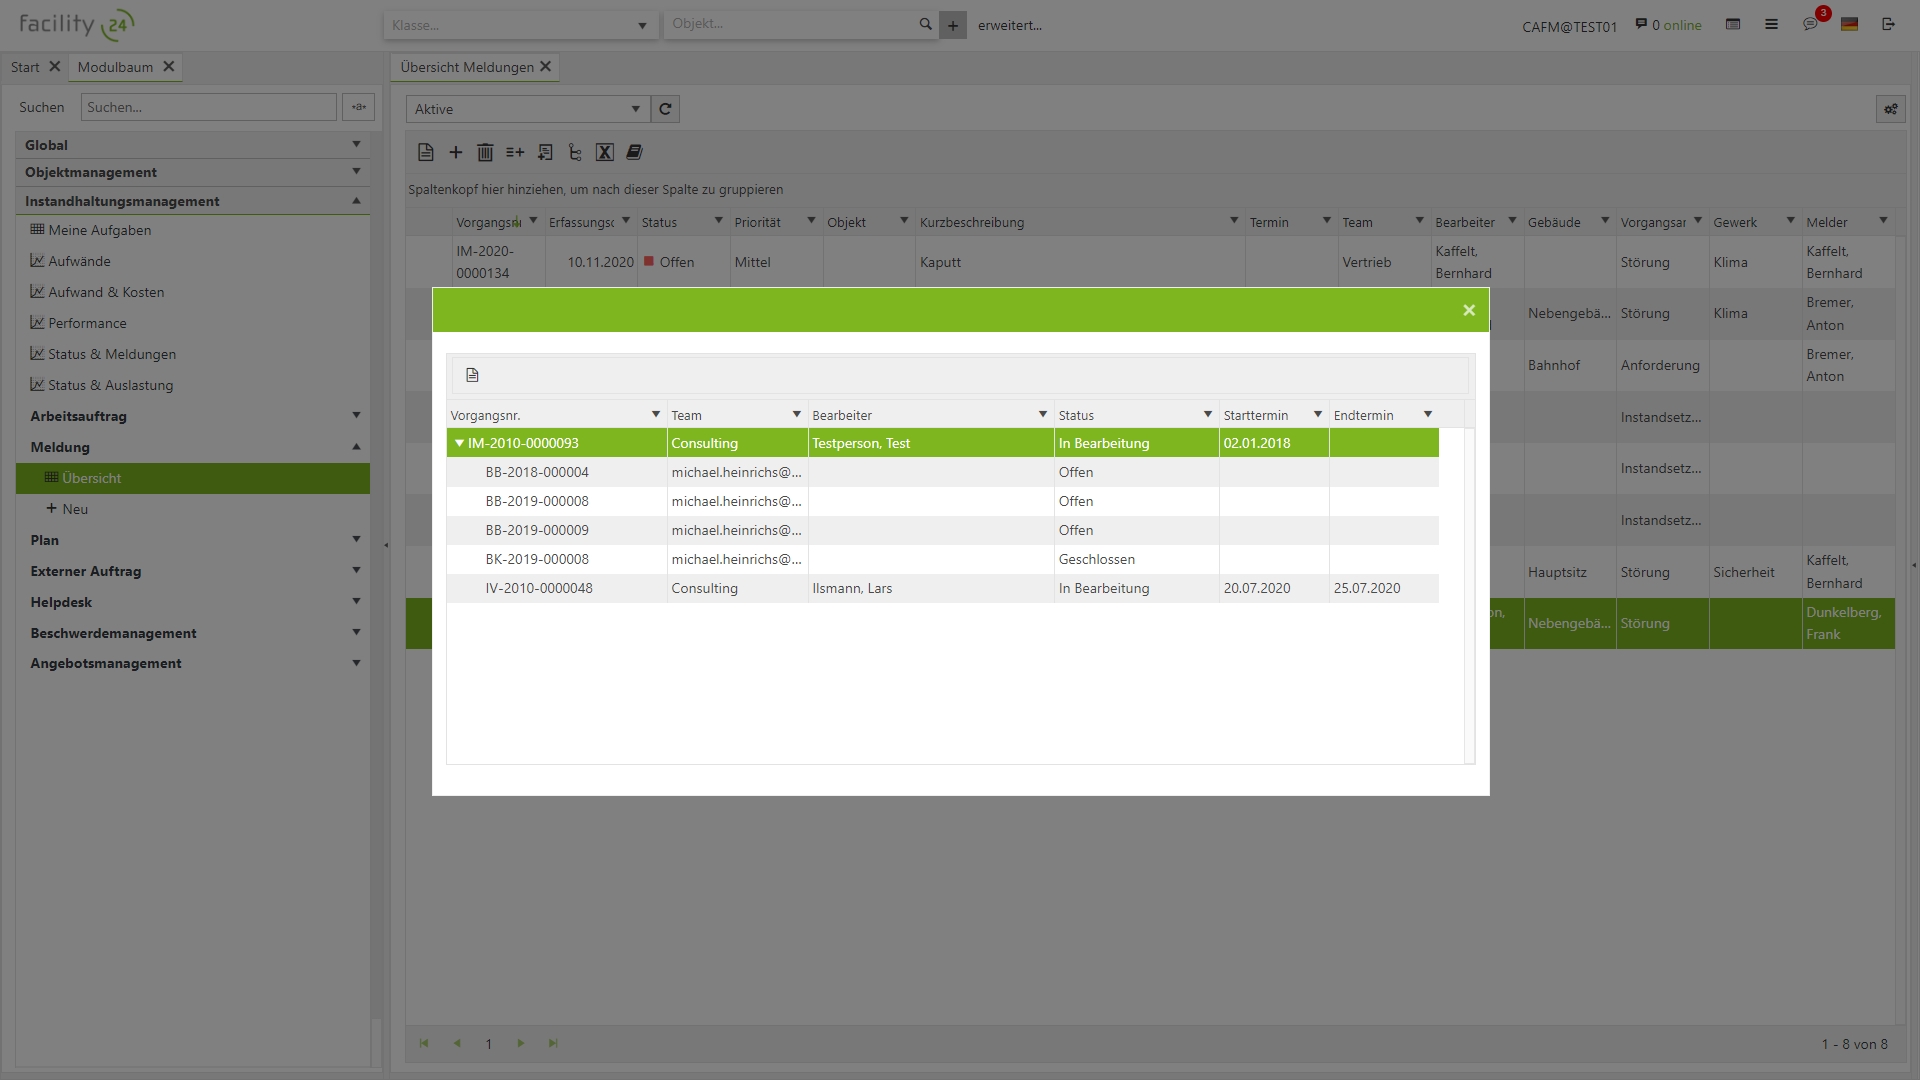Click document icon in dialog toolbar
This screenshot has height=1080, width=1920.
click(472, 375)
